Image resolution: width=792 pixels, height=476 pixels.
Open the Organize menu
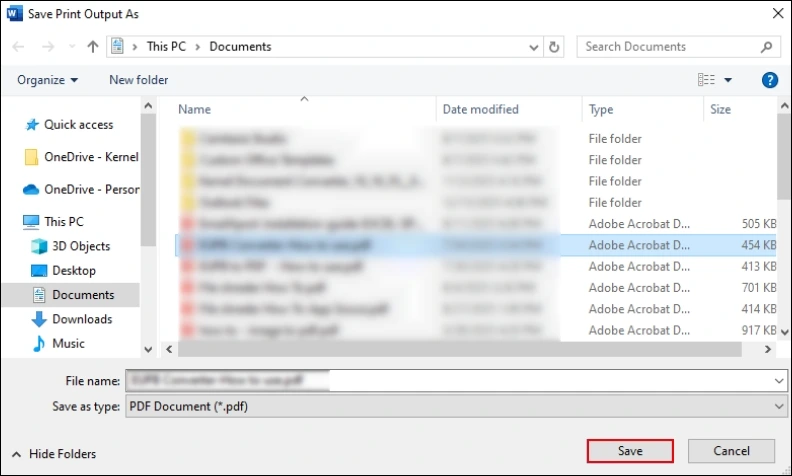click(x=47, y=80)
